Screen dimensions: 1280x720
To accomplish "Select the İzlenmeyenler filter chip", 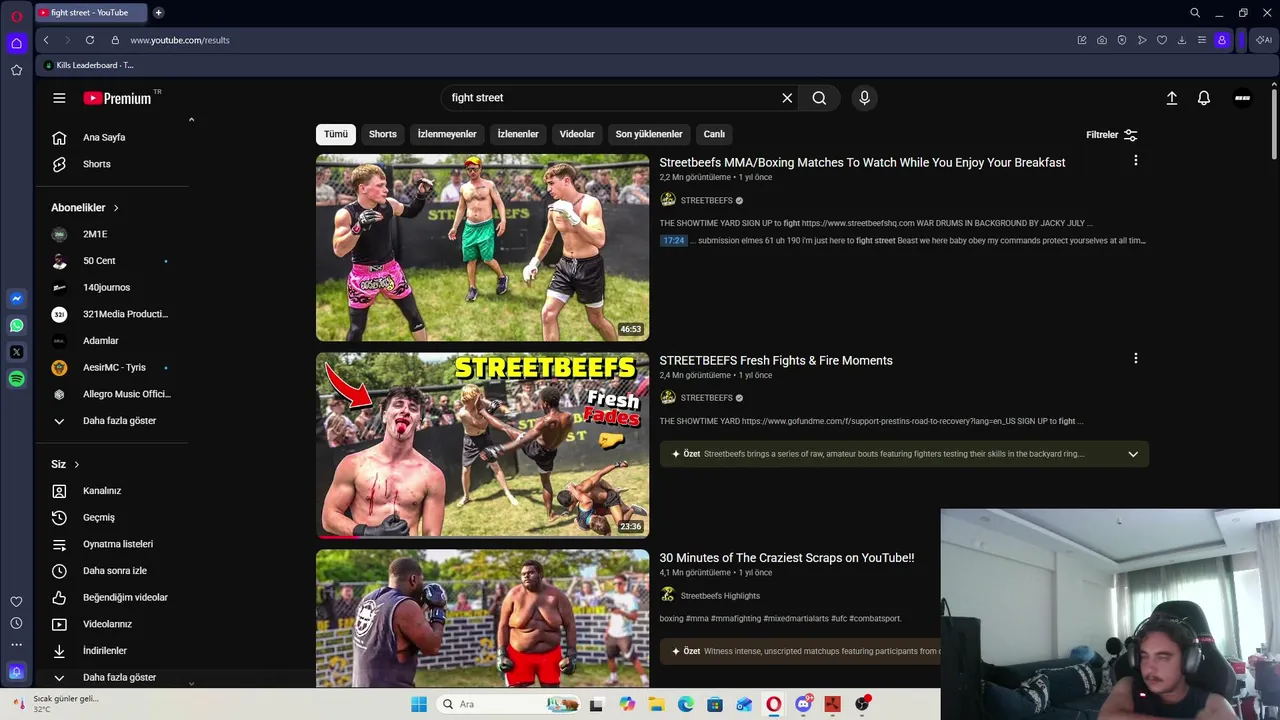I will (447, 134).
